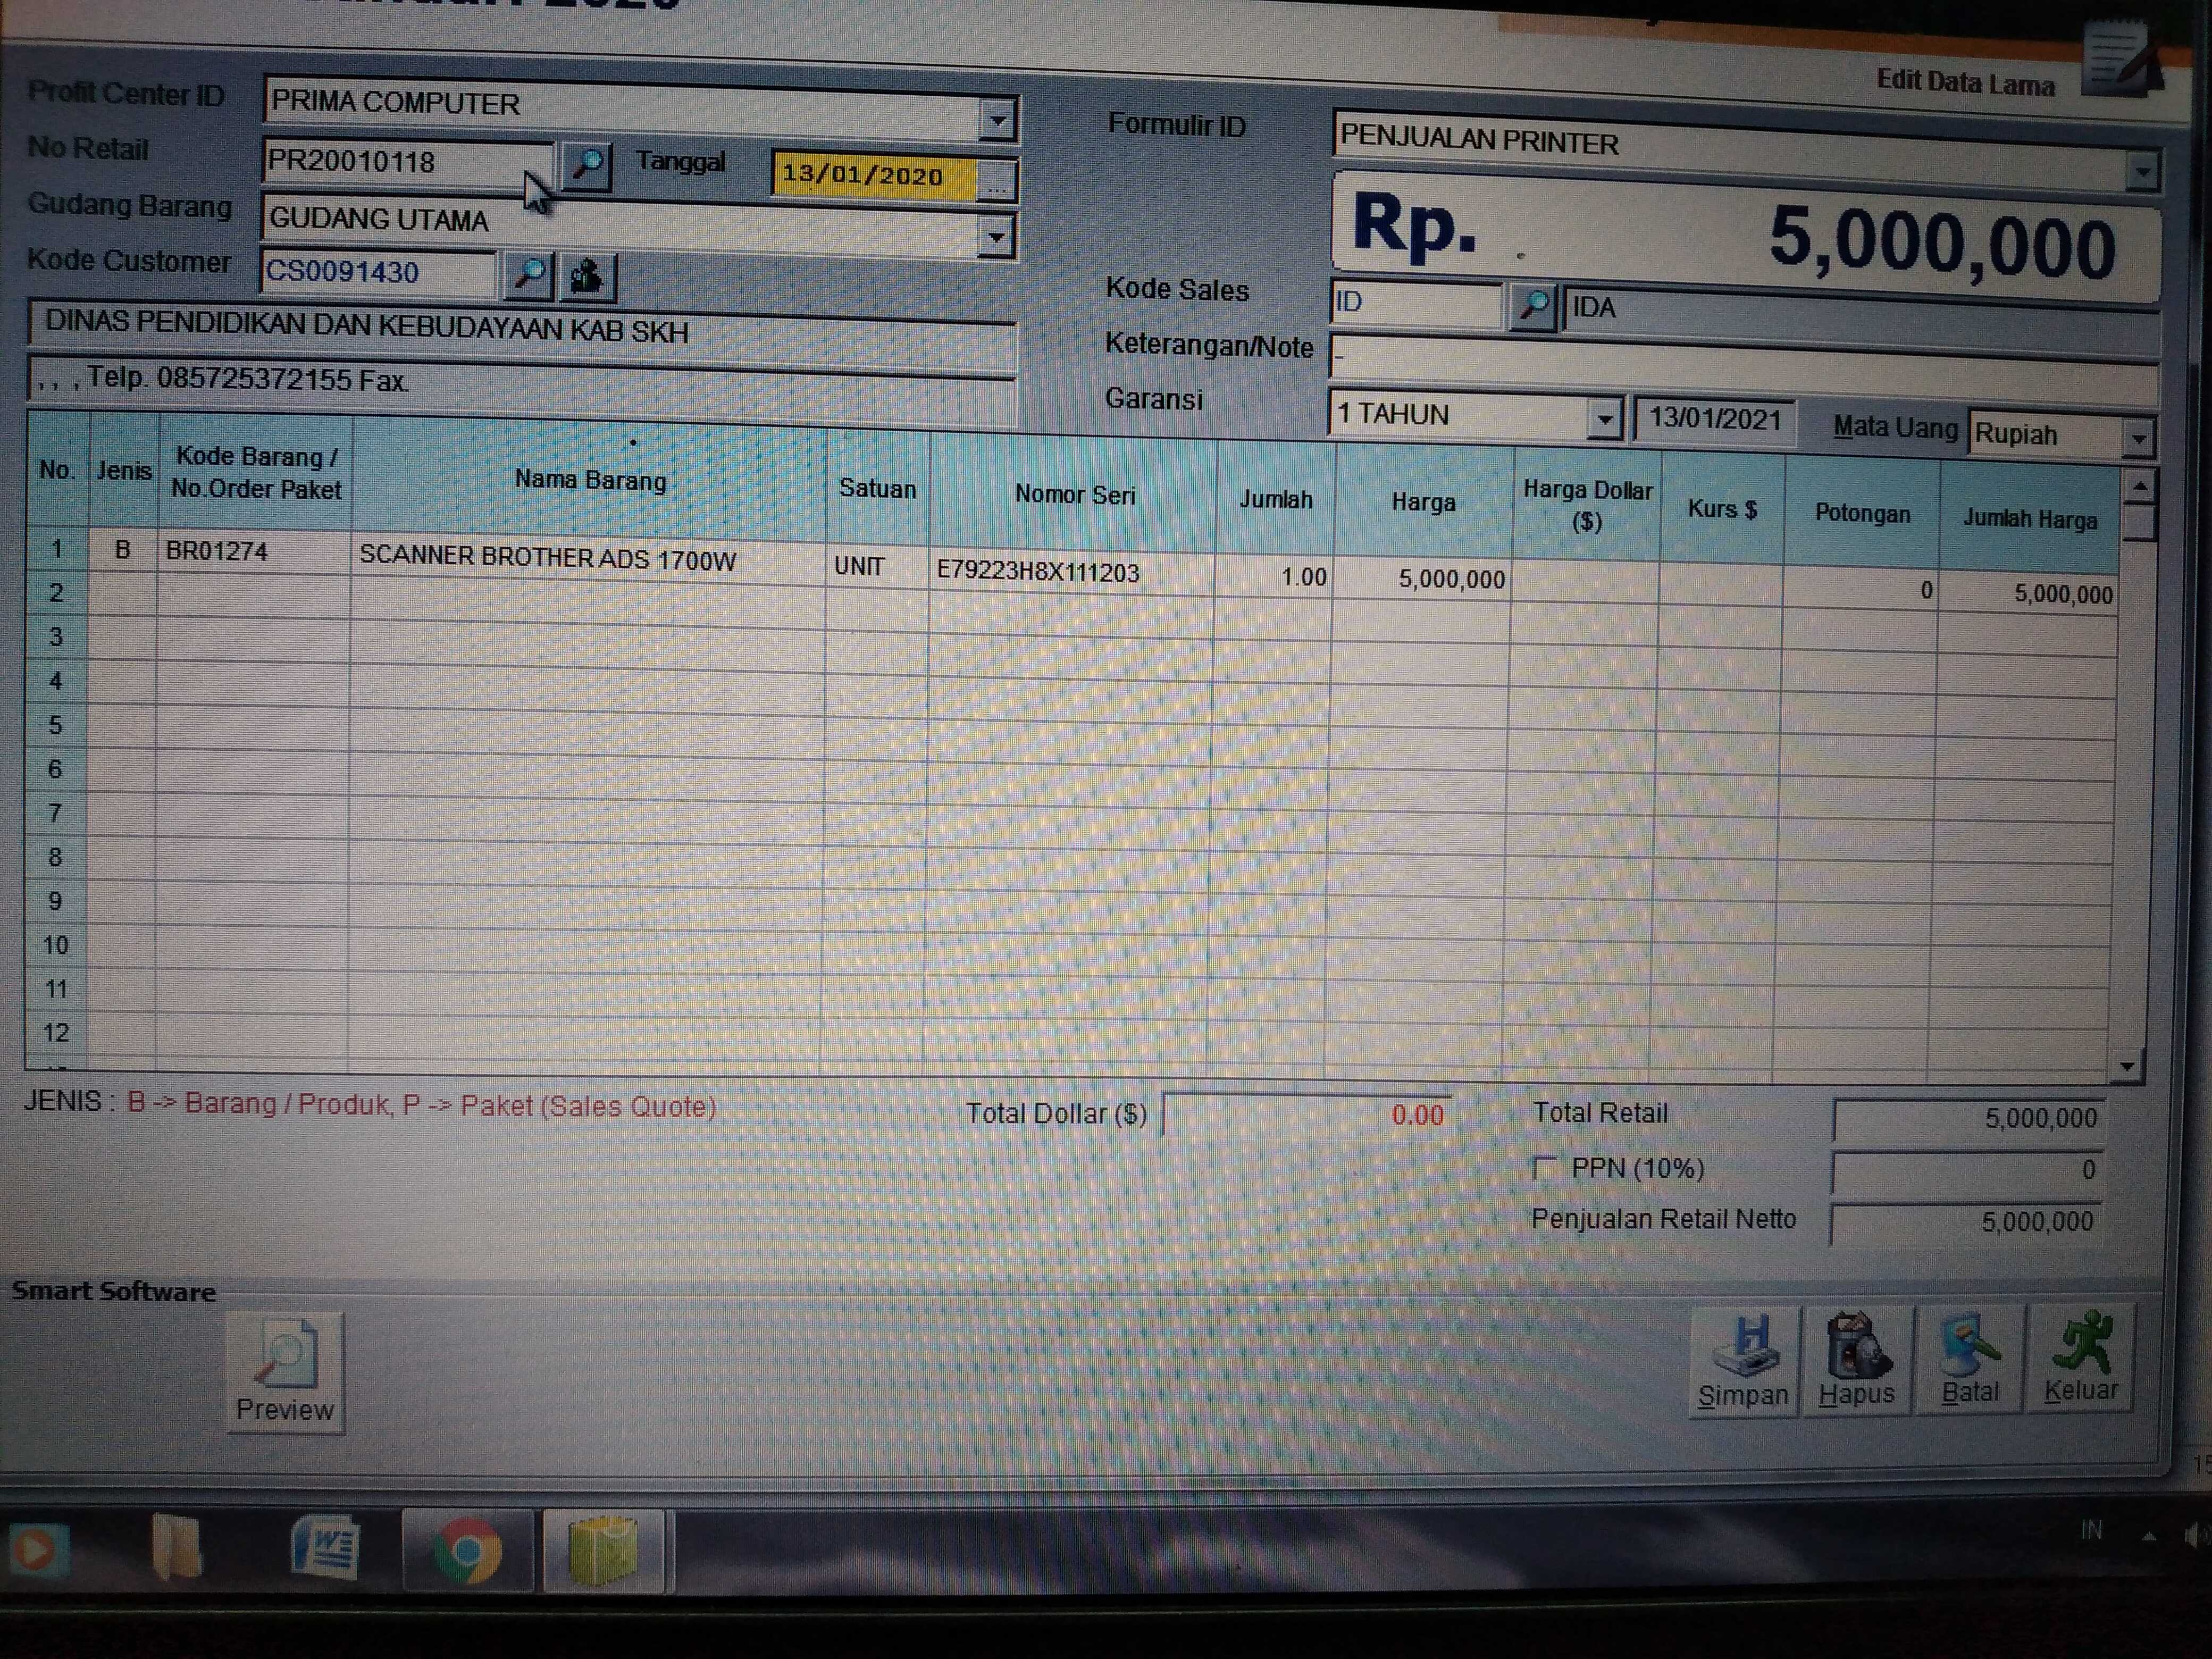Click the customer person icon next to search

(588, 276)
